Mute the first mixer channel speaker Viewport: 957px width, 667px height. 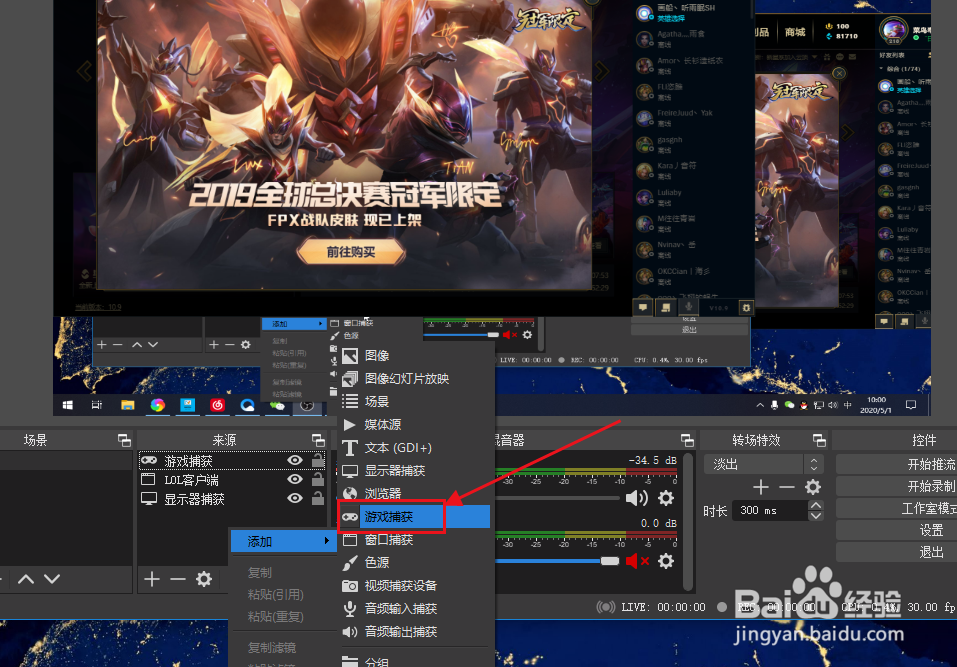[x=637, y=499]
